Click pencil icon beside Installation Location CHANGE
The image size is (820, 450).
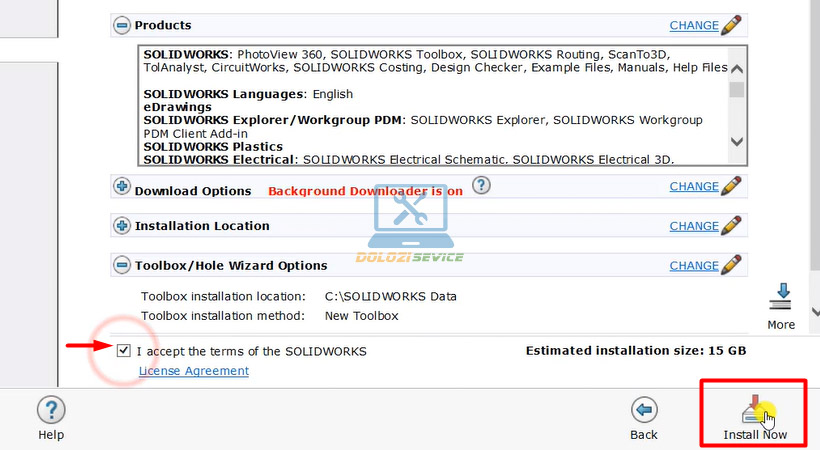(x=731, y=226)
